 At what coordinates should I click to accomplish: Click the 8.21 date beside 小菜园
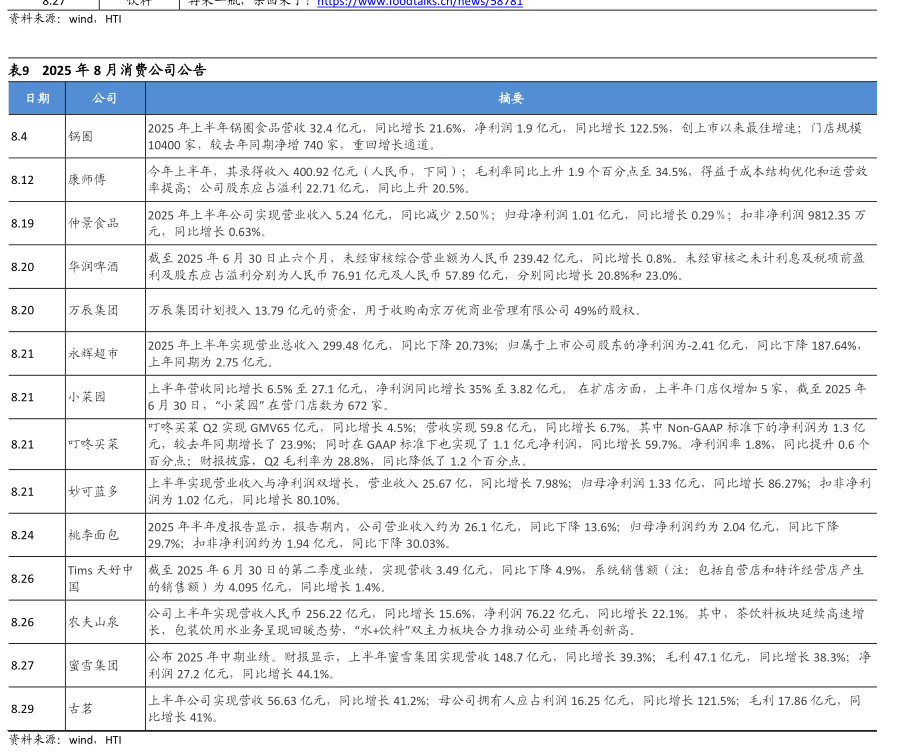22,397
